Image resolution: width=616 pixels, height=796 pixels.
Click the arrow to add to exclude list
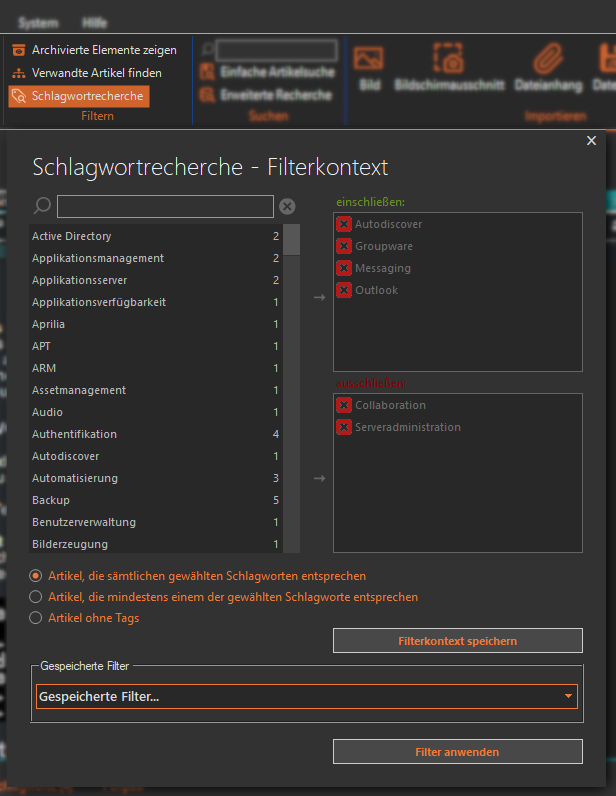(x=319, y=478)
